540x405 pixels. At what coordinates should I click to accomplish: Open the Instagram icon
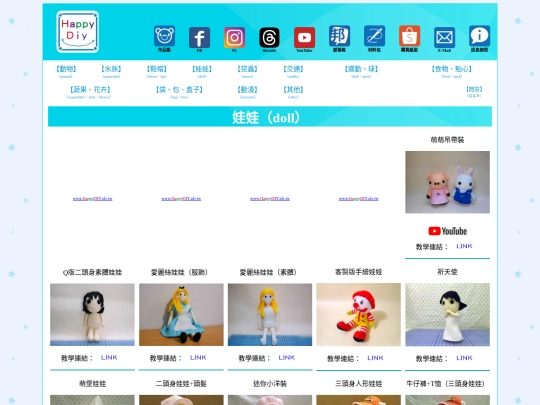point(235,38)
